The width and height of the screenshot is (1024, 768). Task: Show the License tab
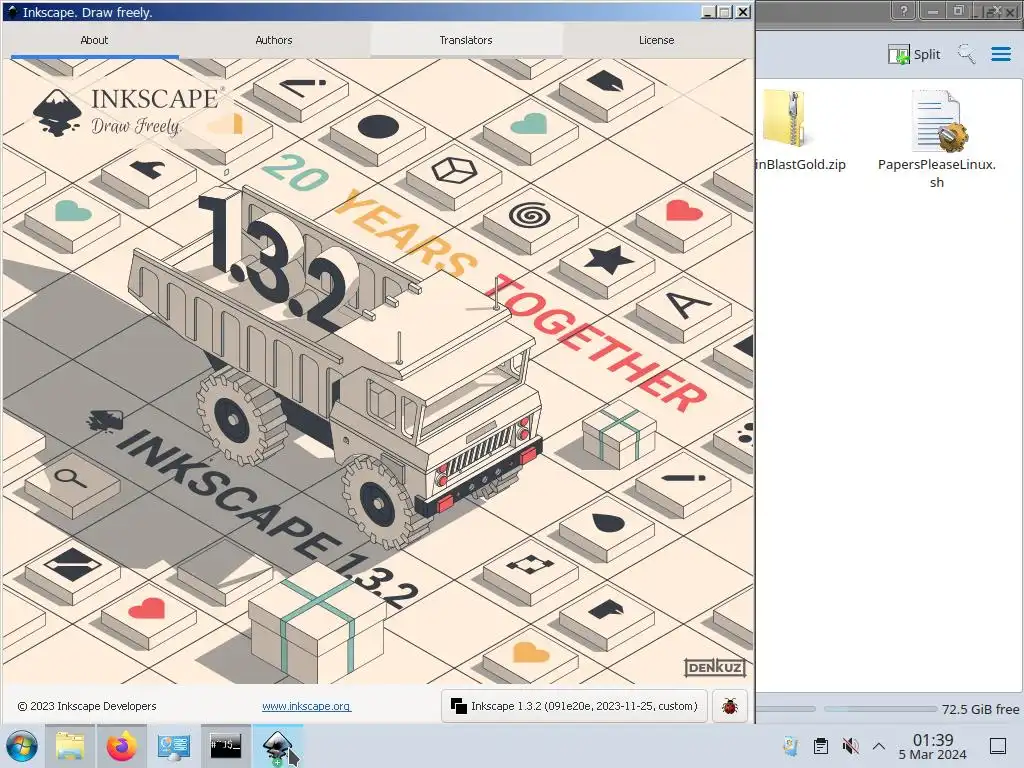pyautogui.click(x=656, y=40)
